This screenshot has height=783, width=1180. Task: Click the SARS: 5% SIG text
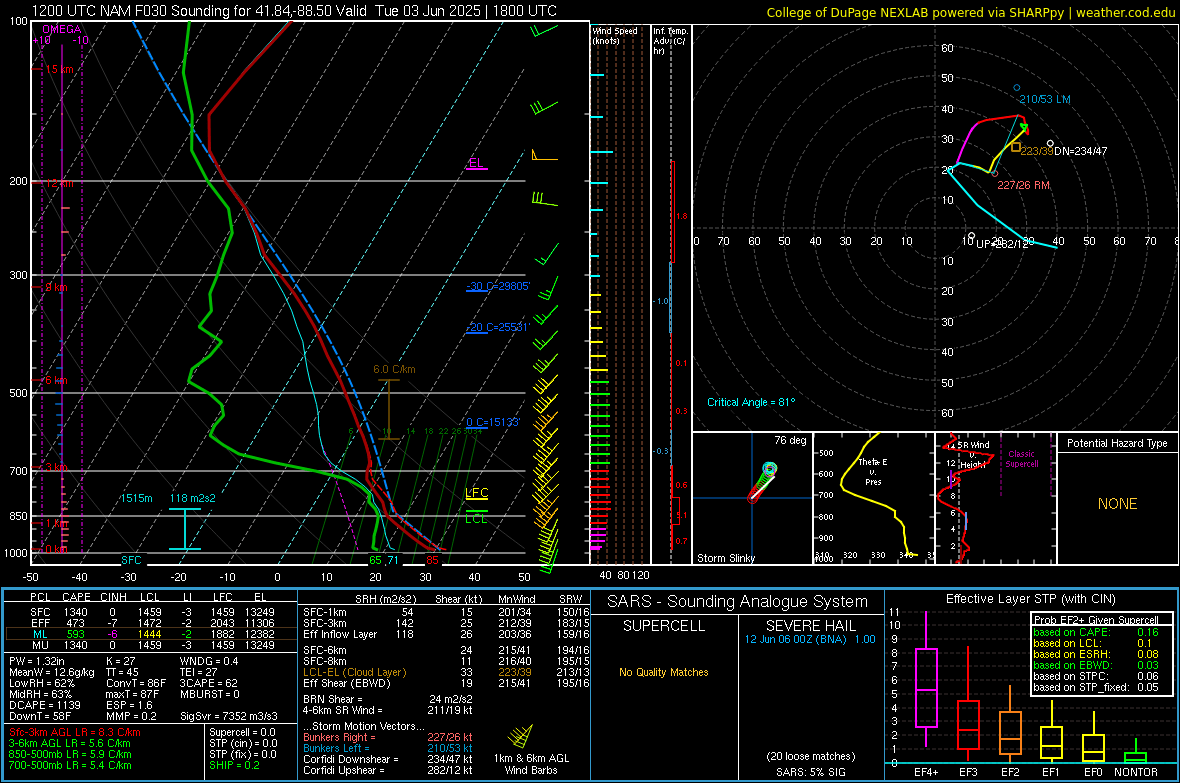coord(810,772)
